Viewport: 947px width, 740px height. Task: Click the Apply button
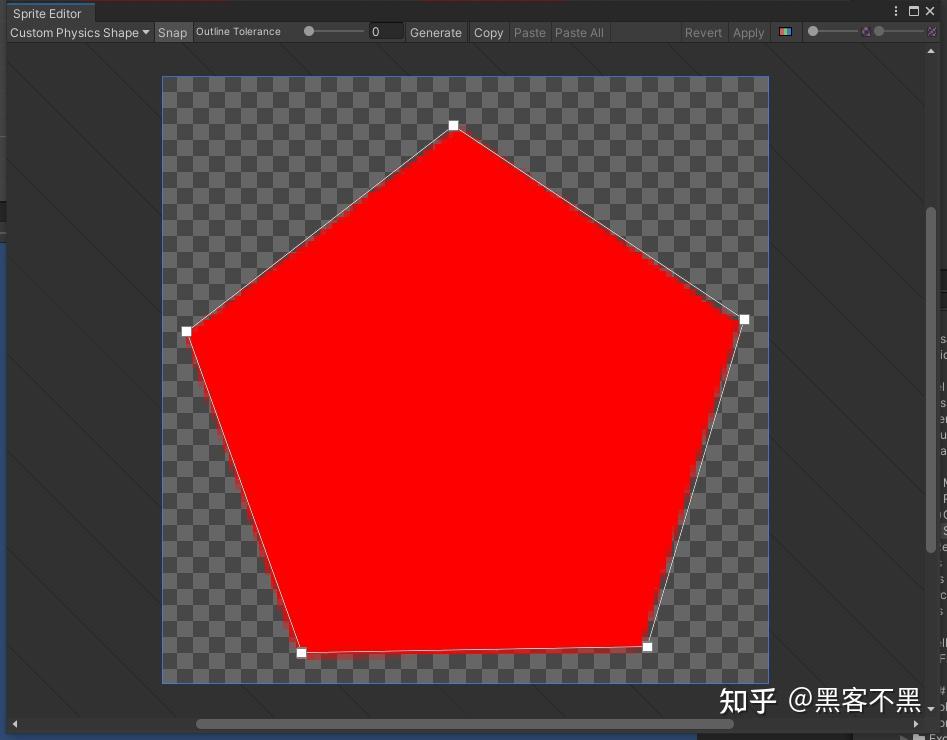pyautogui.click(x=748, y=33)
